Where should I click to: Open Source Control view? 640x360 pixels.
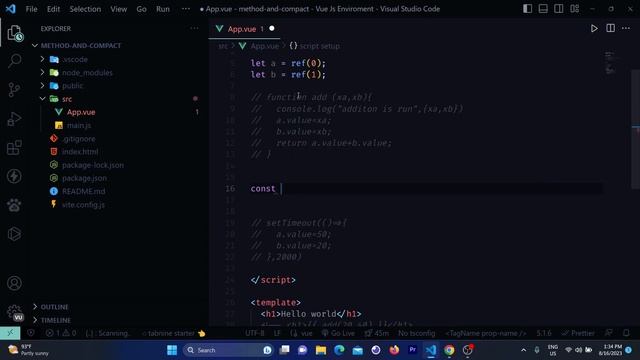point(15,90)
